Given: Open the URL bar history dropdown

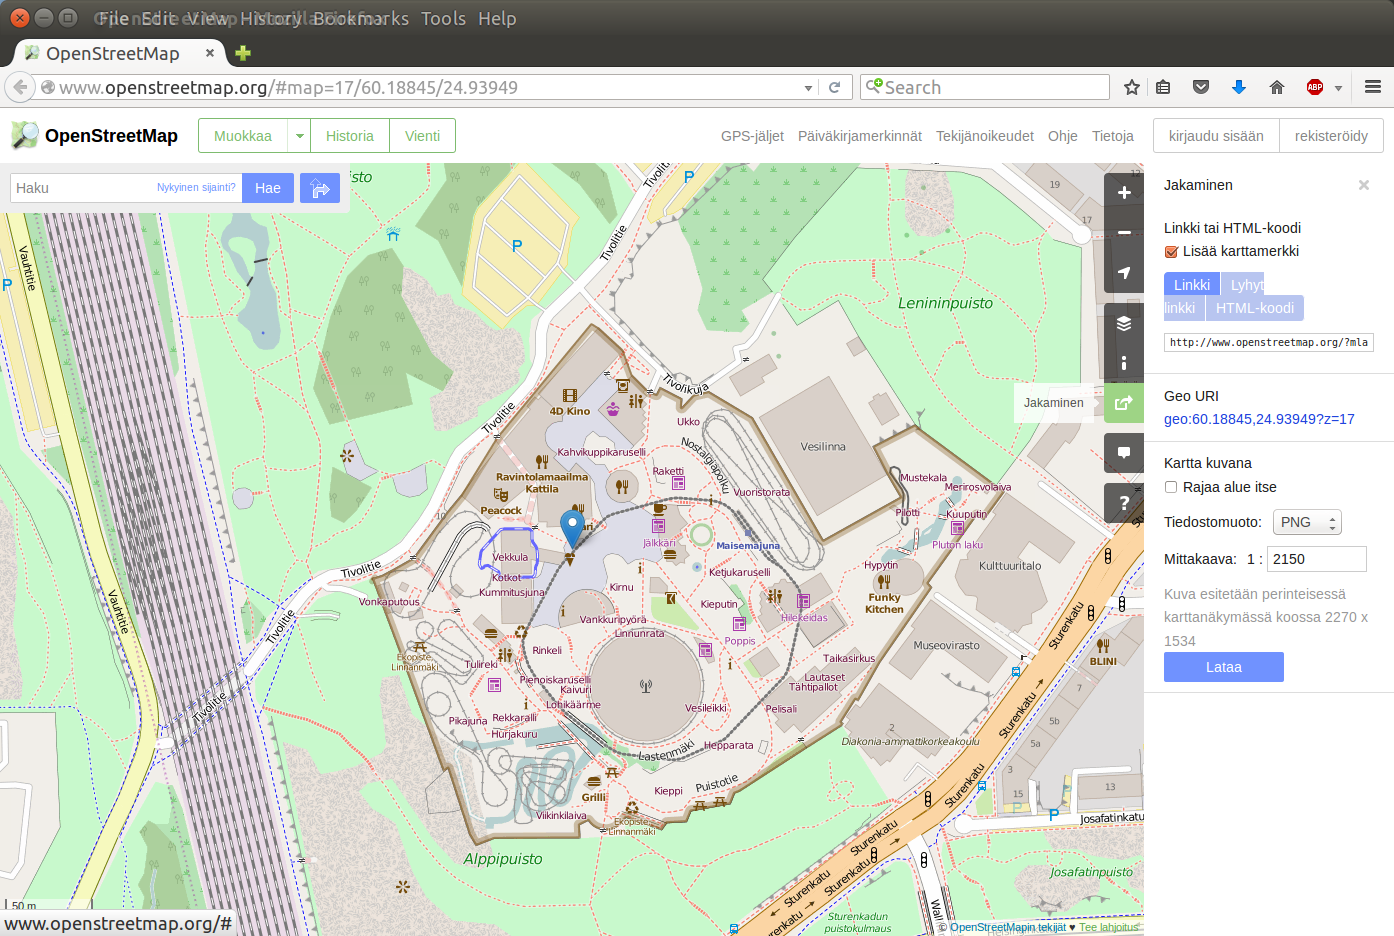Looking at the screenshot, I should (x=808, y=88).
